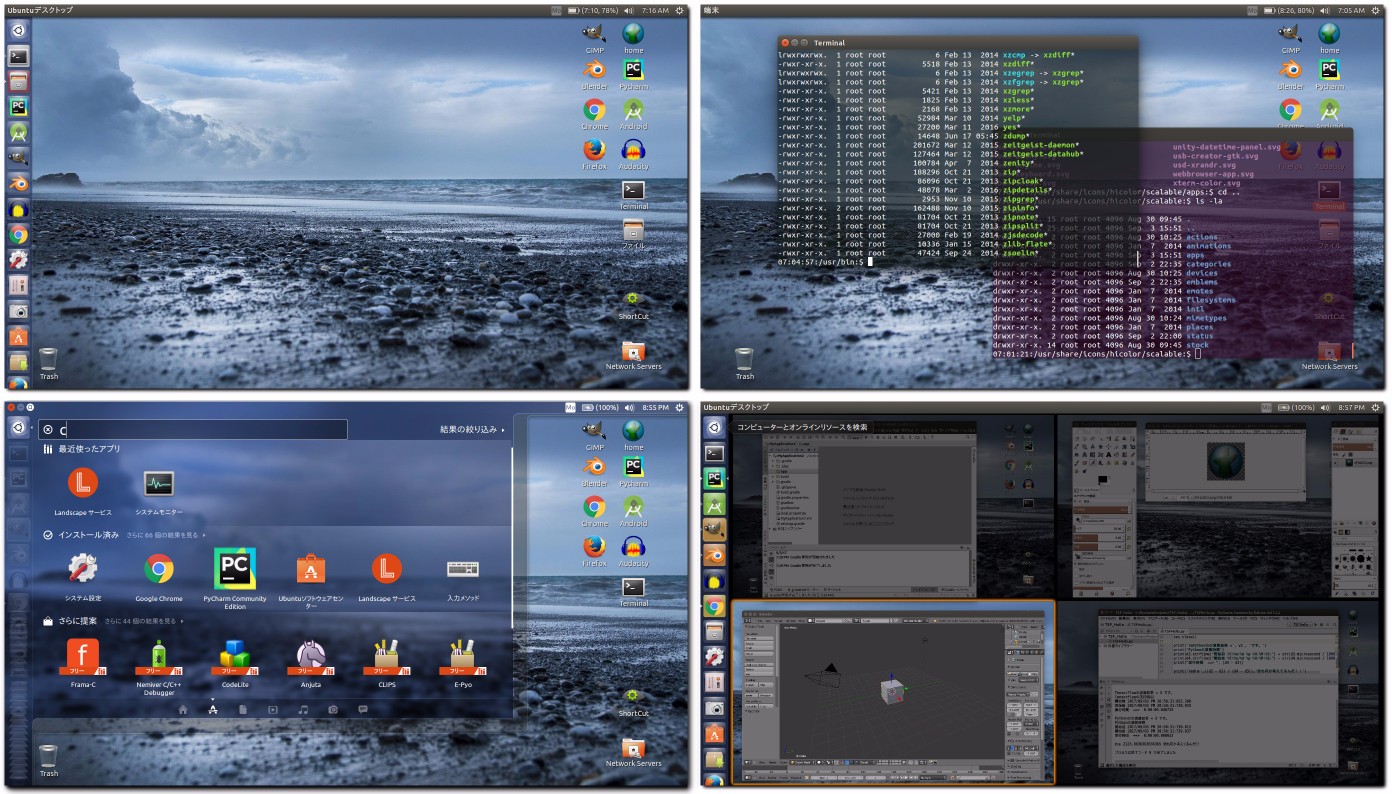Select the Android Studio workspace thumbnail in switcher
Viewport: 1392px width, 794px height.
[893, 507]
